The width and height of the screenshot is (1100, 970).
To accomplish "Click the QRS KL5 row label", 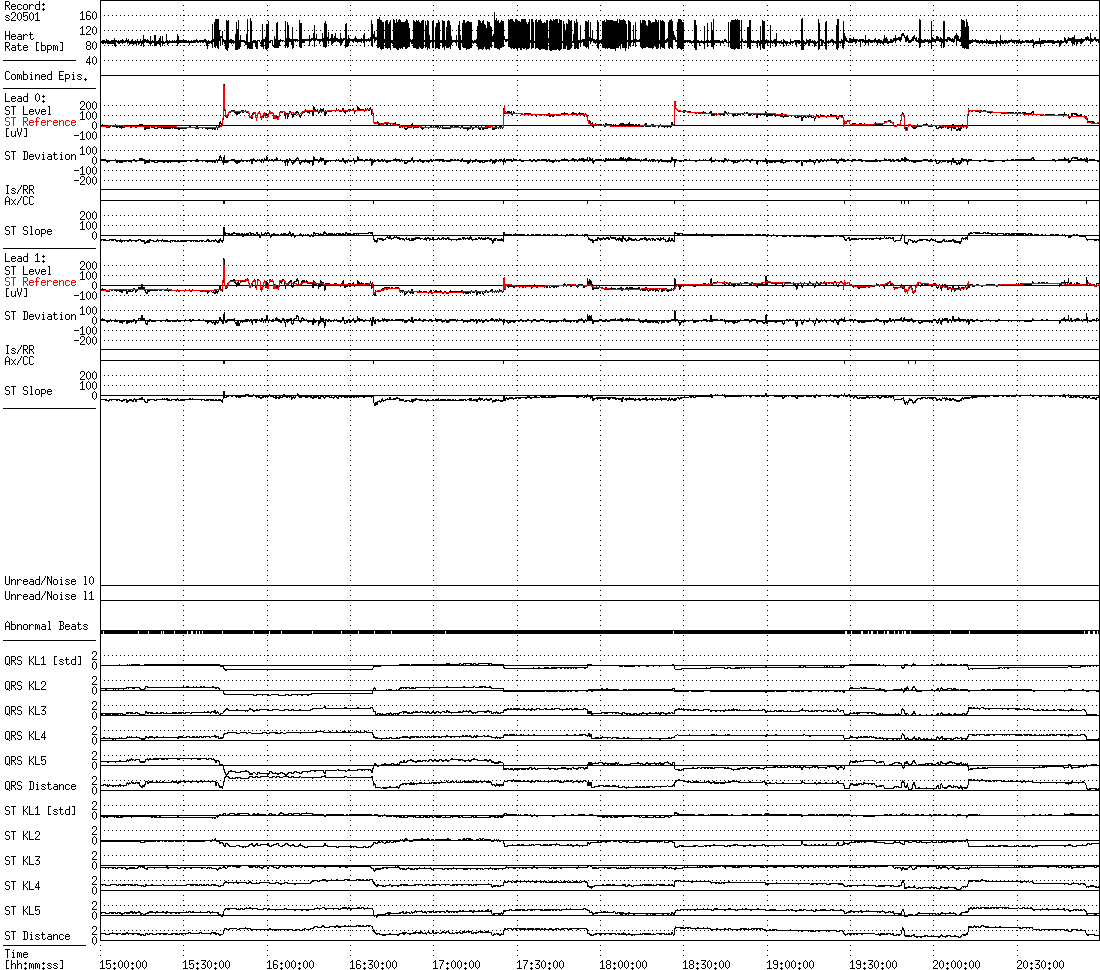I will [x=25, y=761].
